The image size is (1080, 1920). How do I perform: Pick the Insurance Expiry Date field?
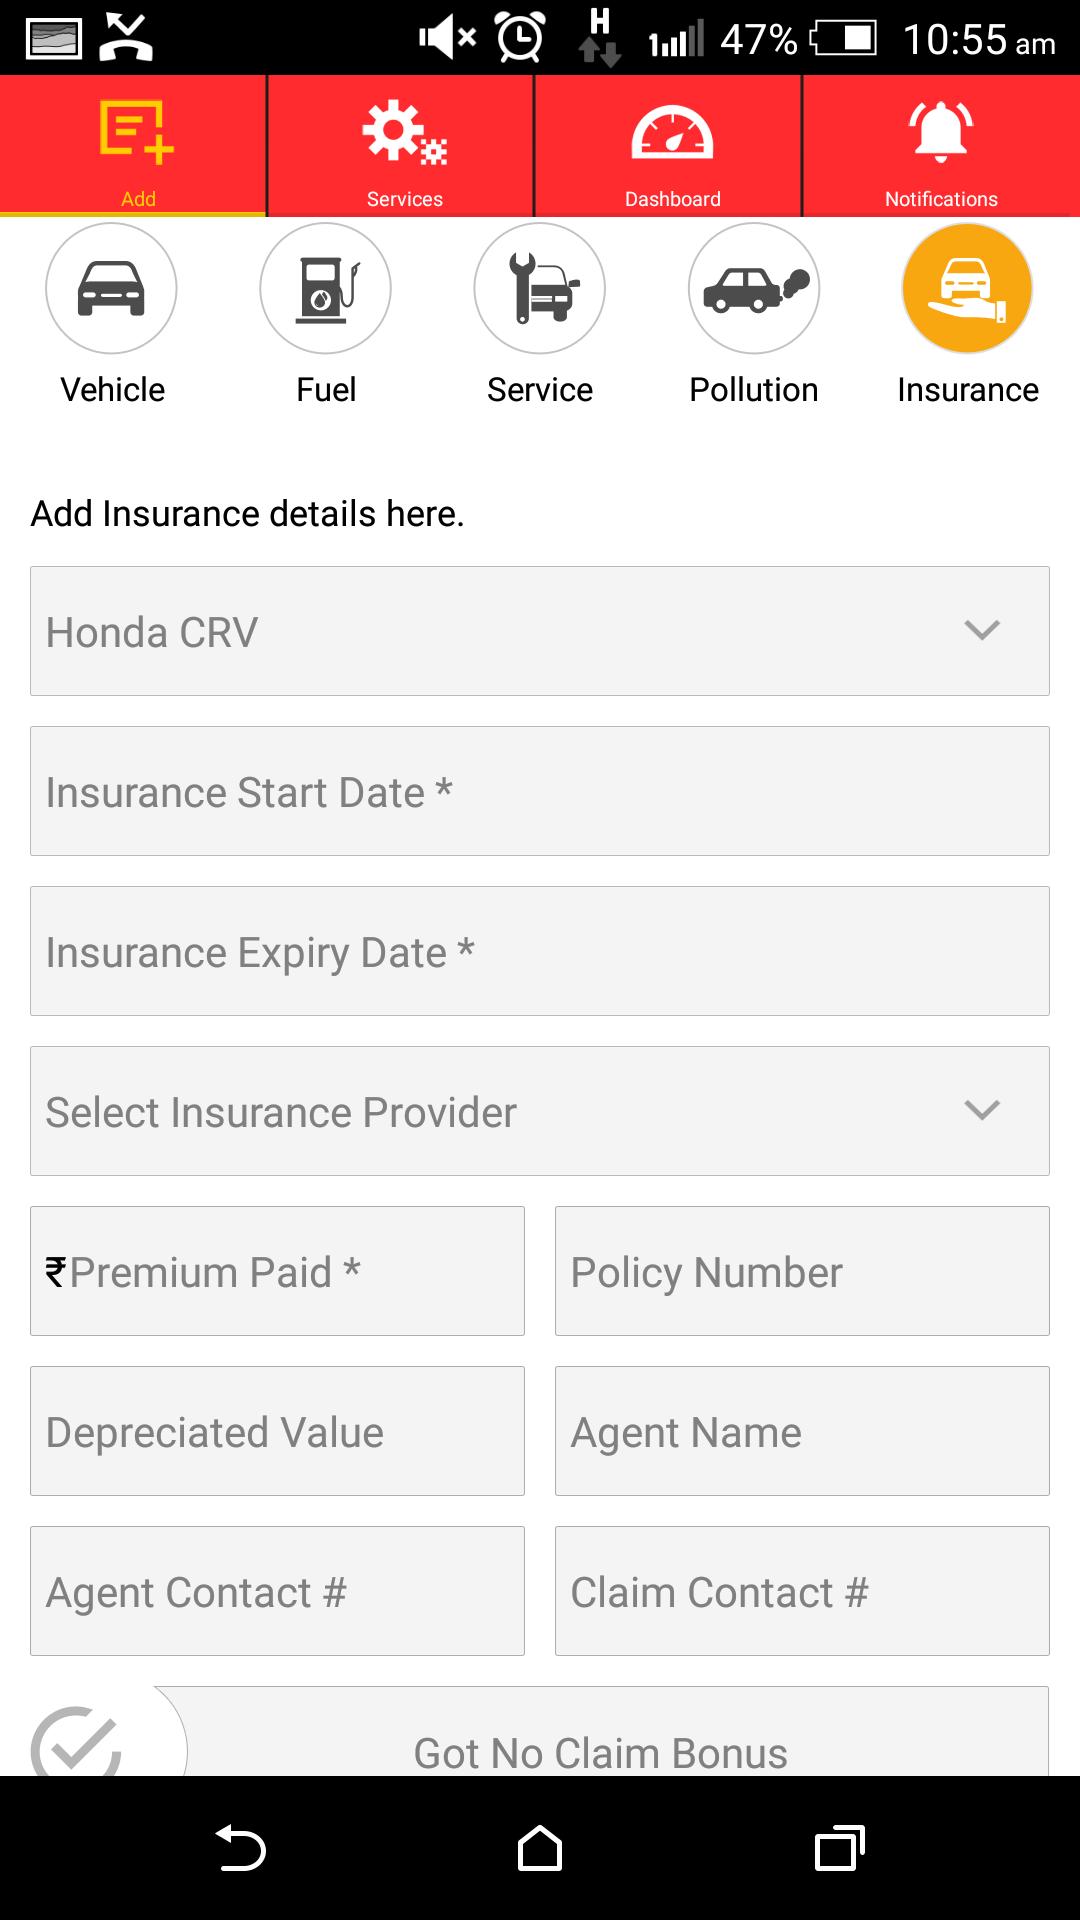(540, 951)
